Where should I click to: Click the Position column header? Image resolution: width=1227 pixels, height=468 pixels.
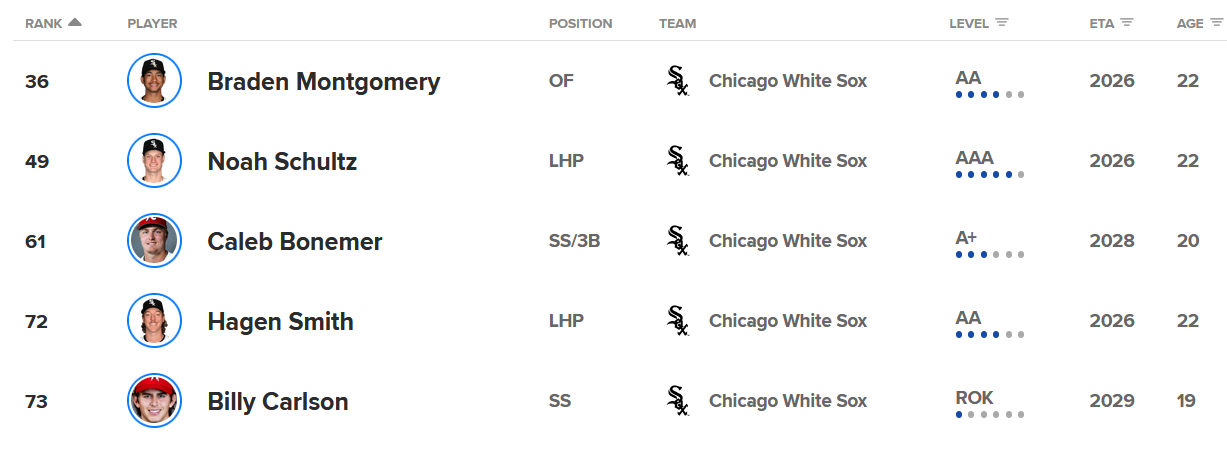pyautogui.click(x=580, y=23)
